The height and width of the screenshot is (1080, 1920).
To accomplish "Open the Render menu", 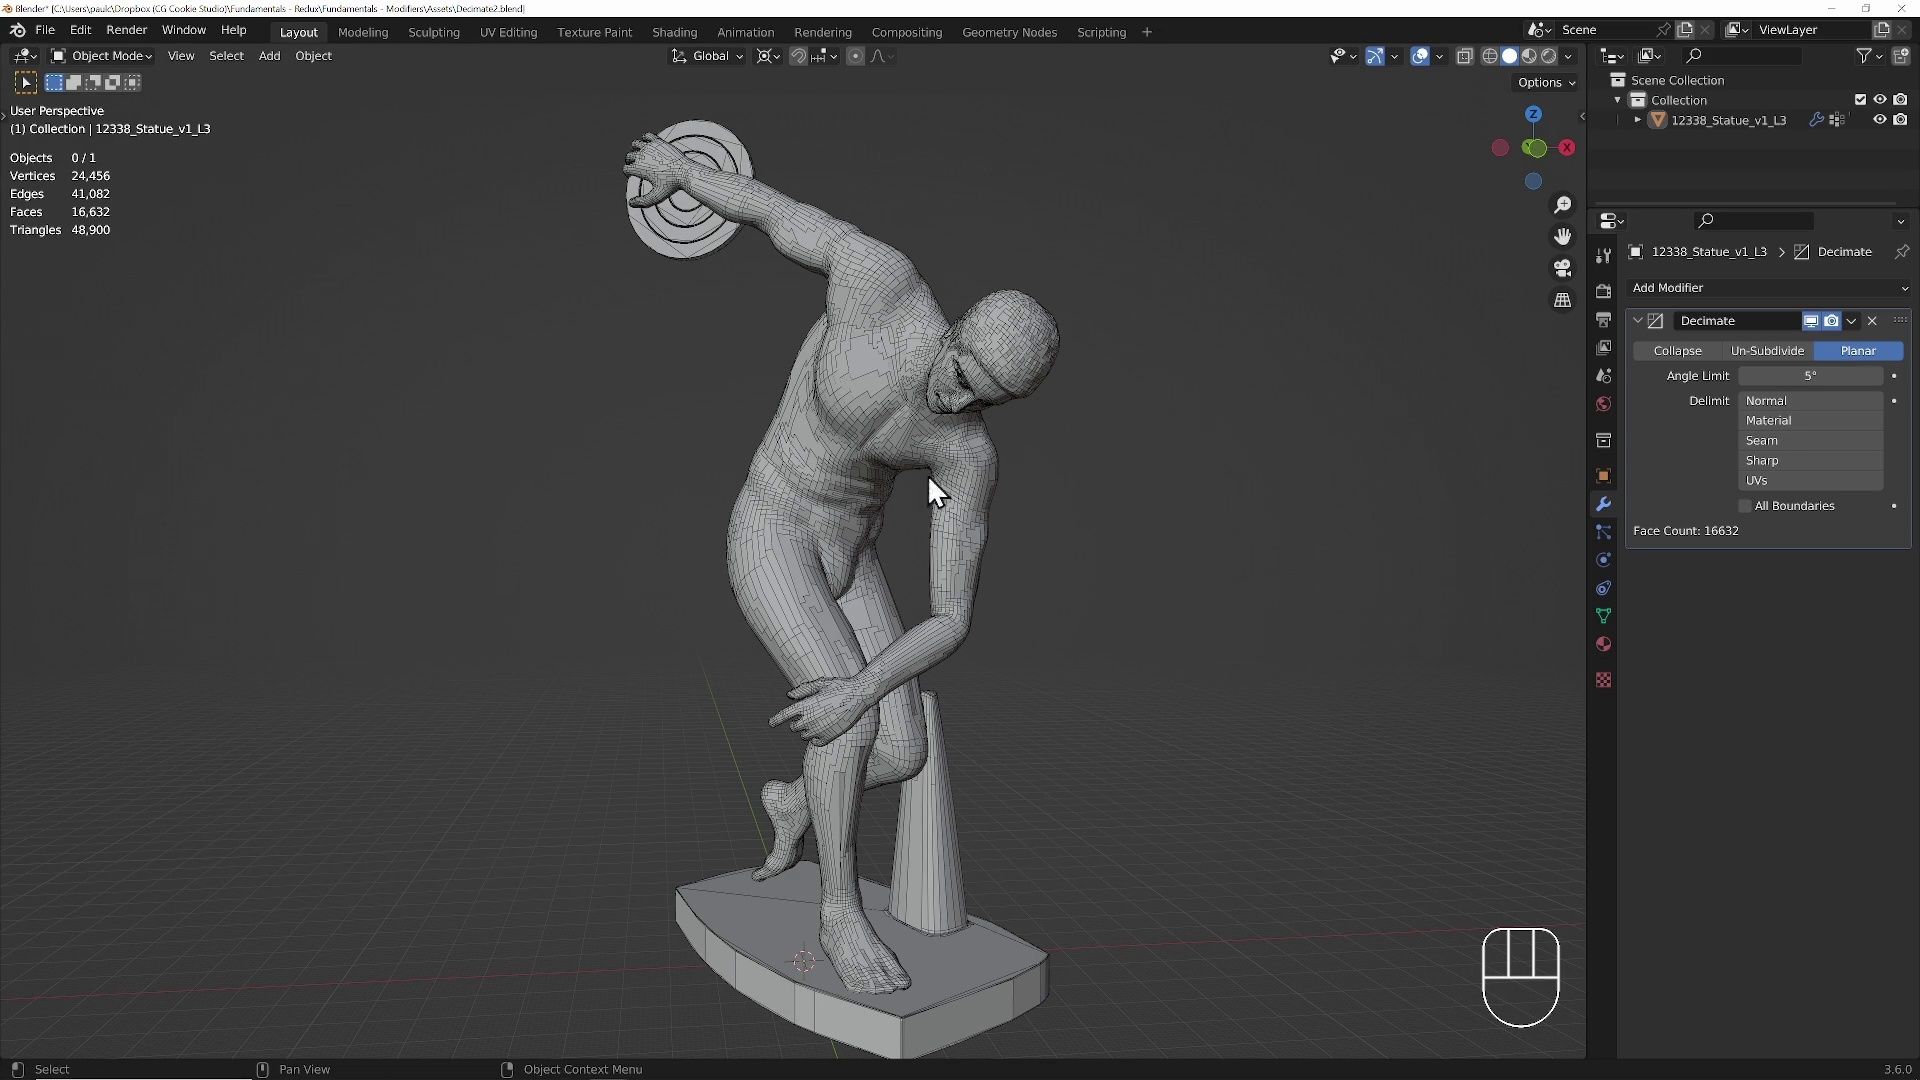I will pos(126,30).
